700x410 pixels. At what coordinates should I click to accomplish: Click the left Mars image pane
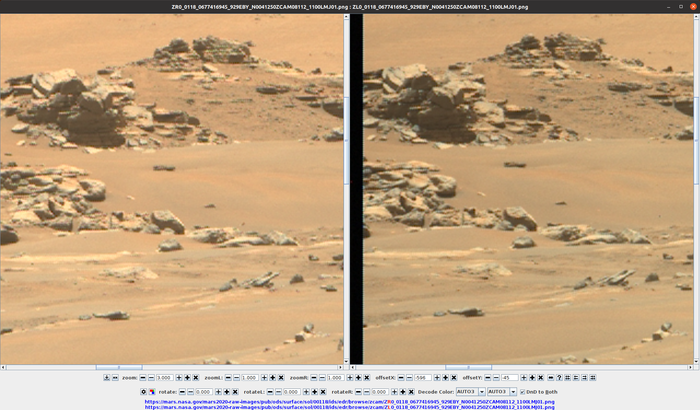pyautogui.click(x=172, y=189)
